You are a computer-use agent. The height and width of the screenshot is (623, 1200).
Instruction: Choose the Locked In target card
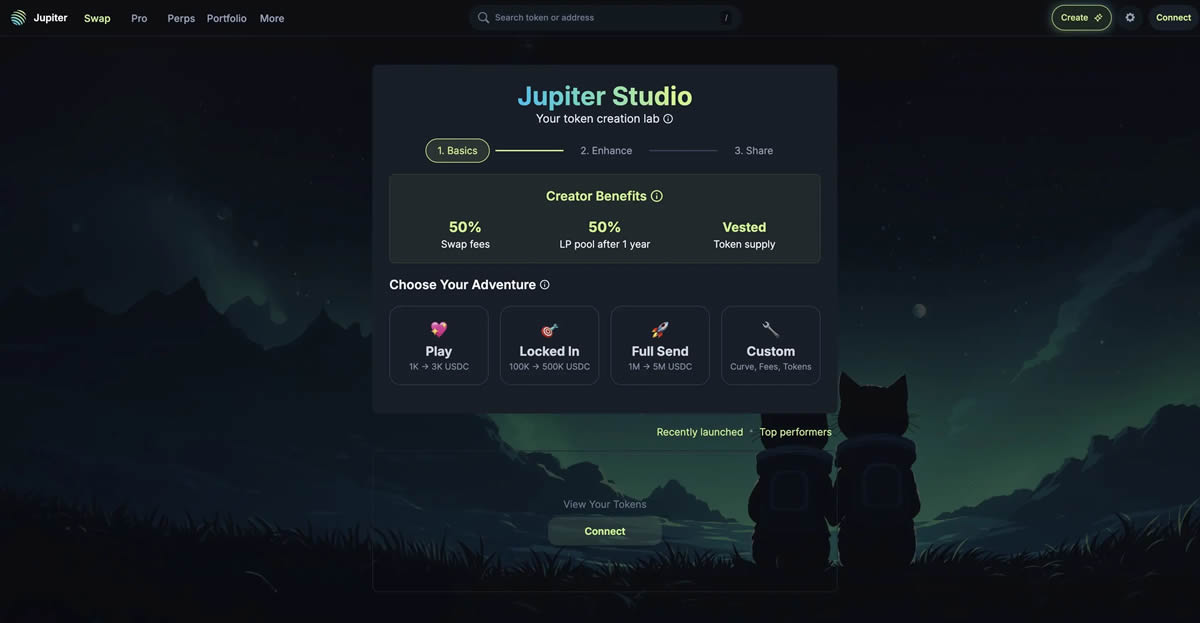pos(549,345)
